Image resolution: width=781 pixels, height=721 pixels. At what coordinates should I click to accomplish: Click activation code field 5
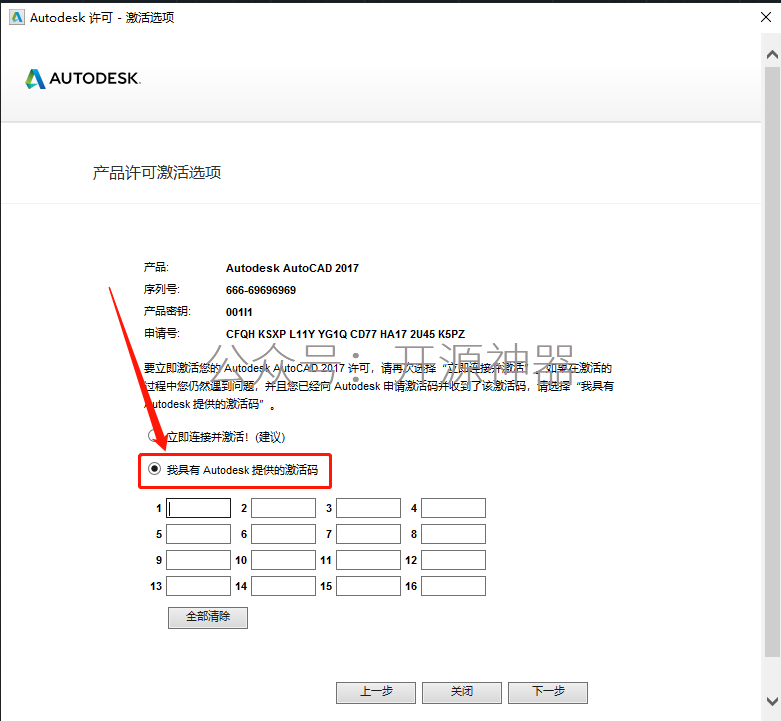(198, 534)
